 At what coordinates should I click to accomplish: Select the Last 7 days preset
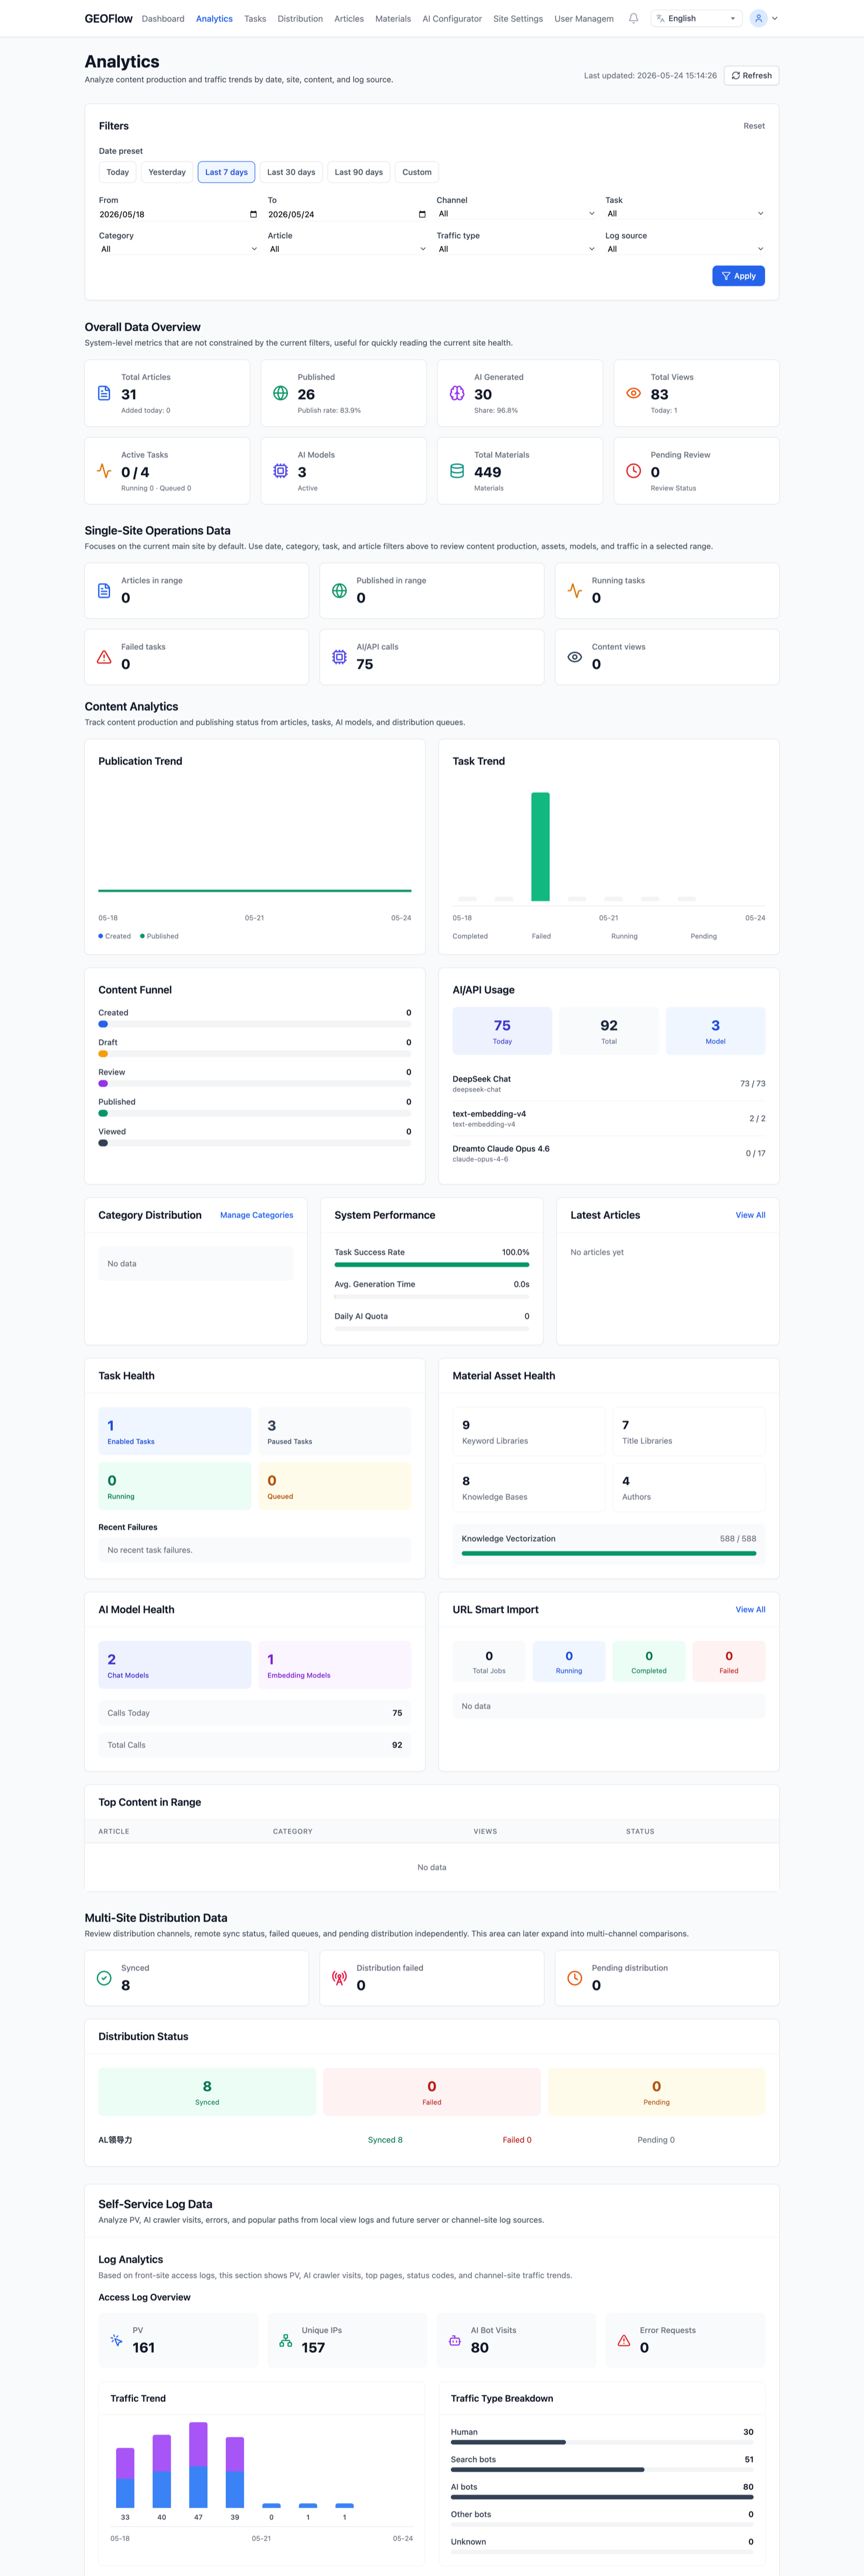226,172
